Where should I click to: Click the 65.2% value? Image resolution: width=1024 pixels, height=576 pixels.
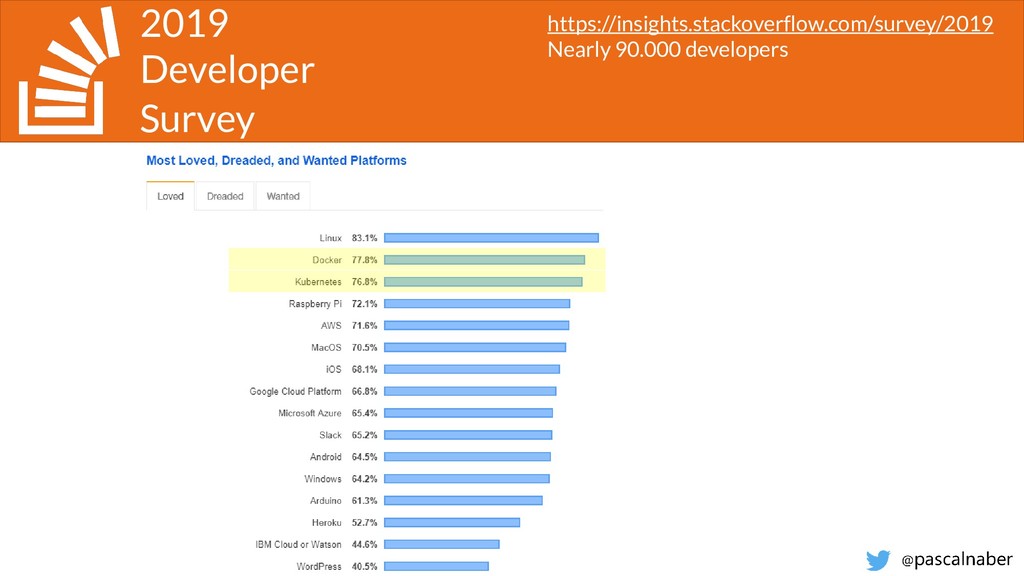point(364,435)
